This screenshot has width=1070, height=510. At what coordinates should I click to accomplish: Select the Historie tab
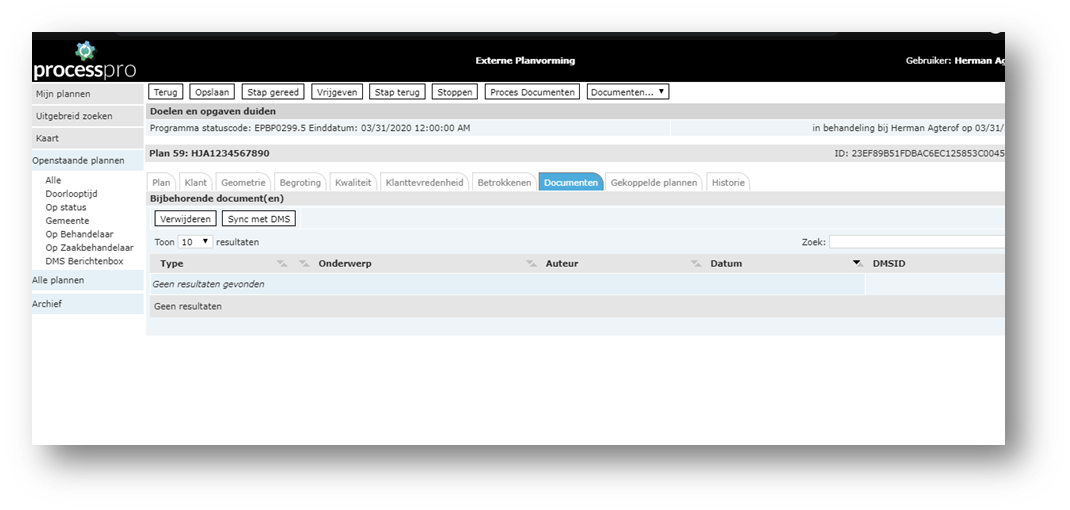[x=728, y=182]
